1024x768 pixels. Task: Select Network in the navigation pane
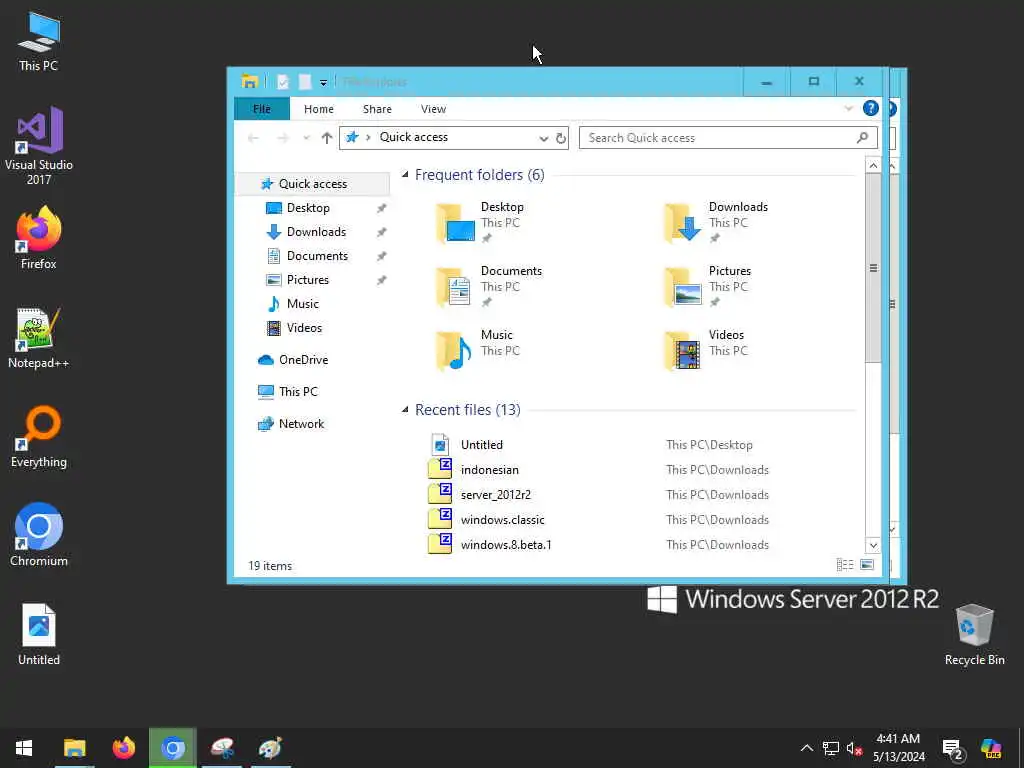301,424
